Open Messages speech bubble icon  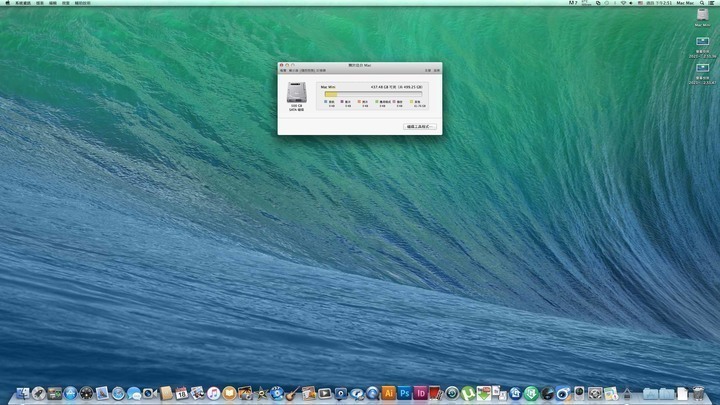[x=134, y=394]
